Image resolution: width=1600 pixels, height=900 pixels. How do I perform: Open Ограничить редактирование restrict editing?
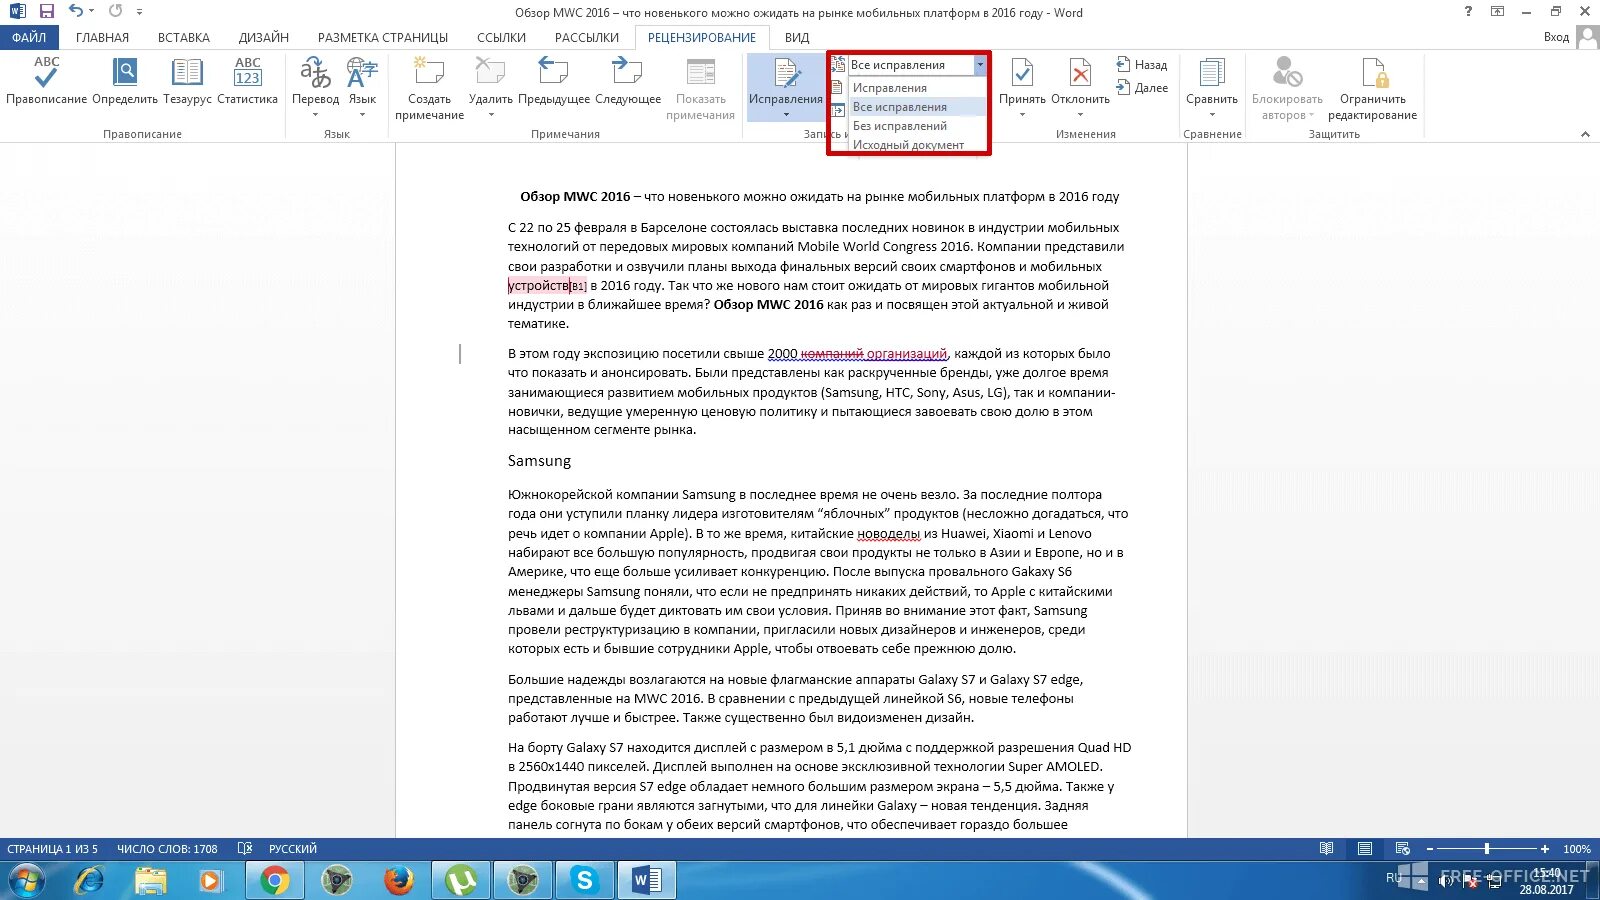pos(1372,88)
